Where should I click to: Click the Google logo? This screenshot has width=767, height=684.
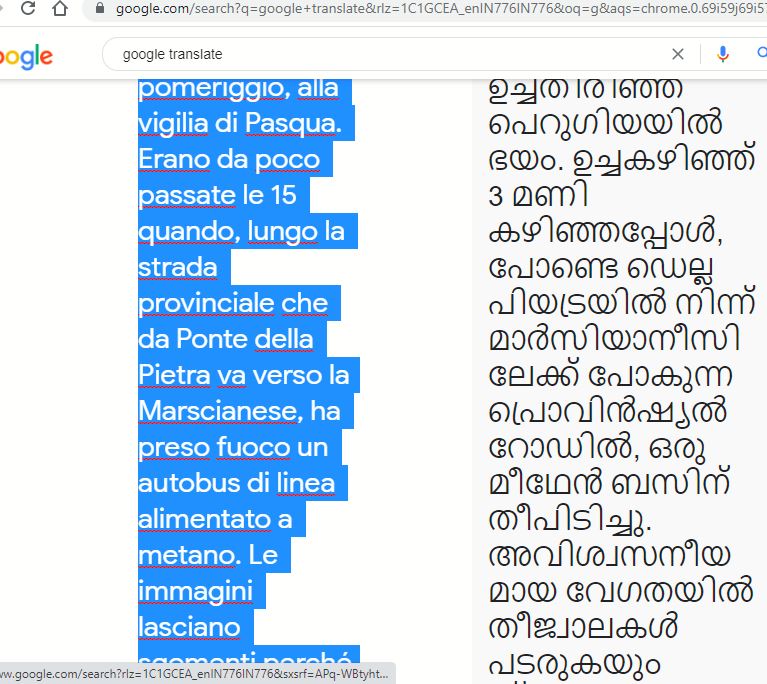25,56
